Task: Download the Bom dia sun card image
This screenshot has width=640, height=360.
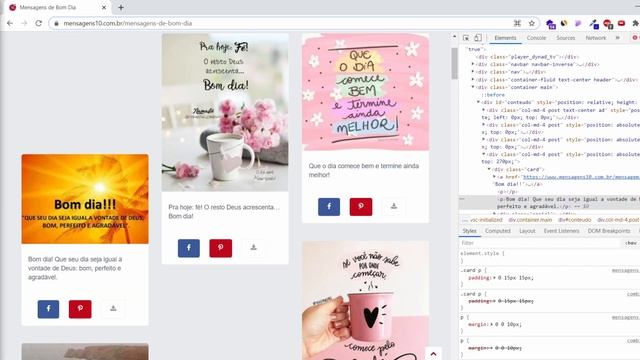Action: pyautogui.click(x=113, y=309)
